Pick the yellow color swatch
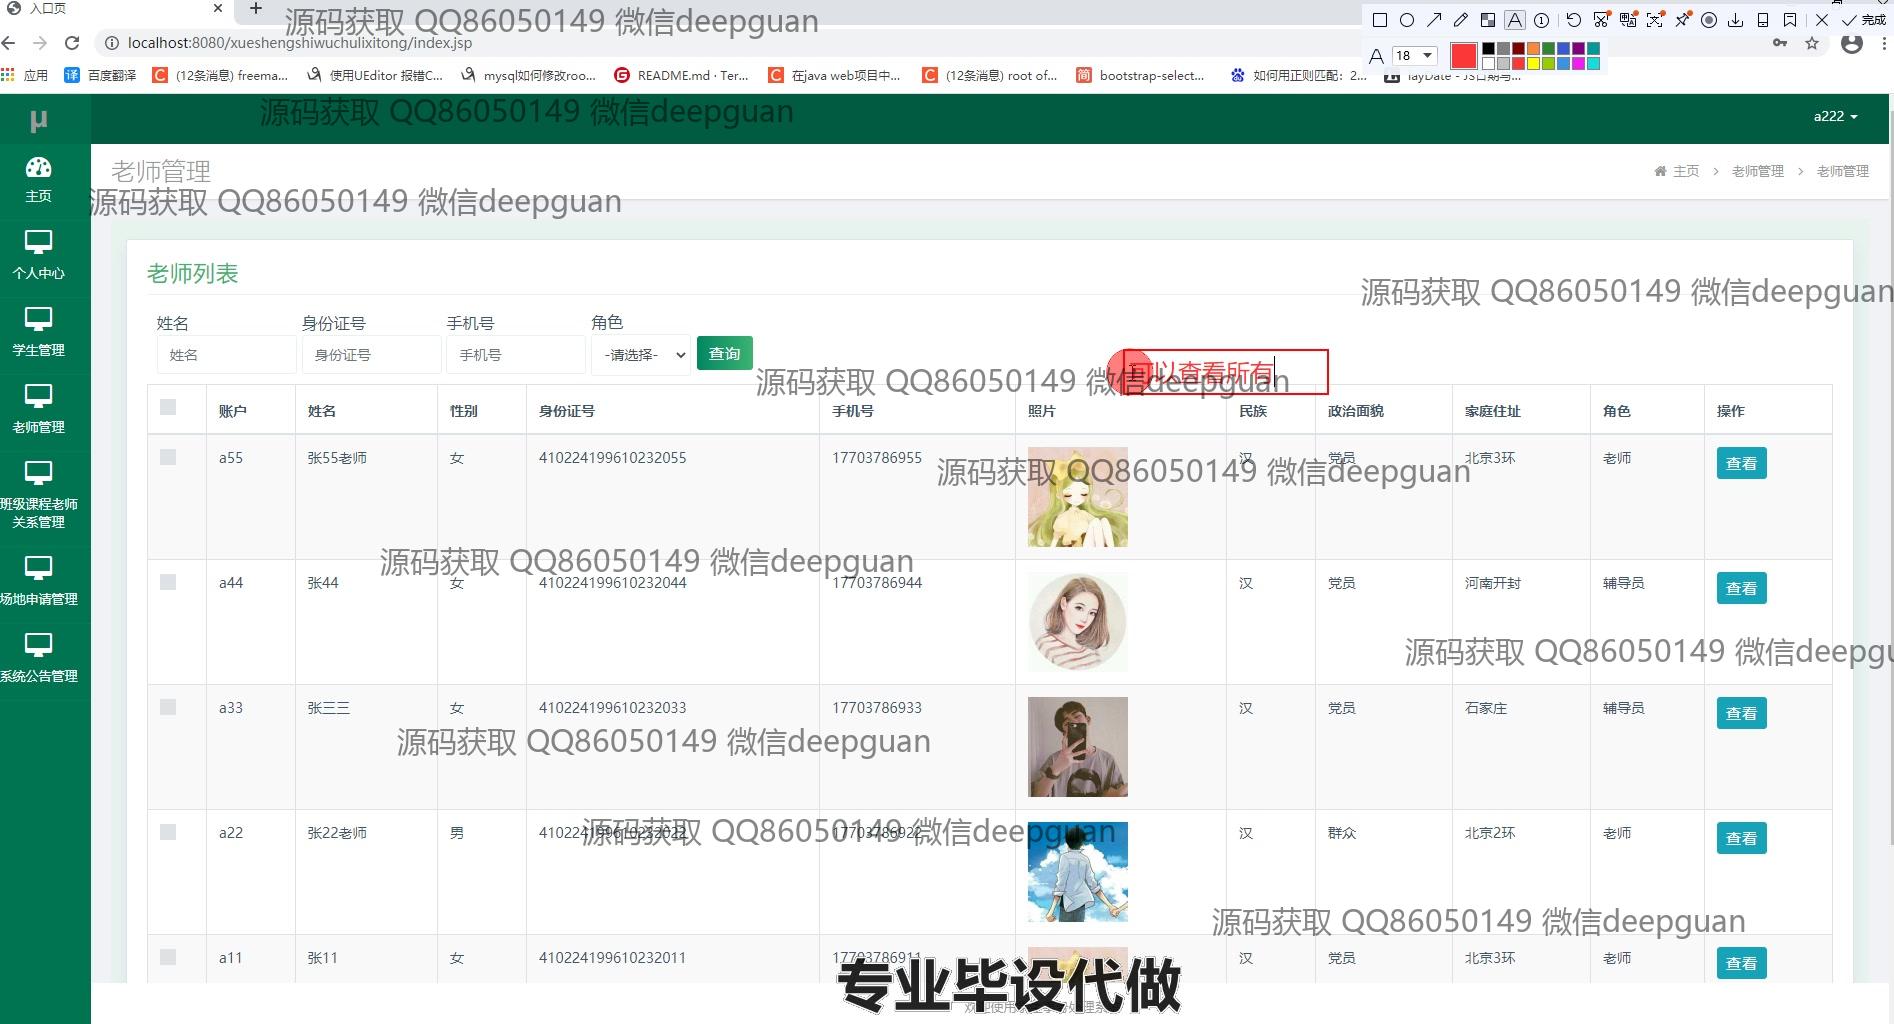The height and width of the screenshot is (1024, 1894). pos(1533,64)
